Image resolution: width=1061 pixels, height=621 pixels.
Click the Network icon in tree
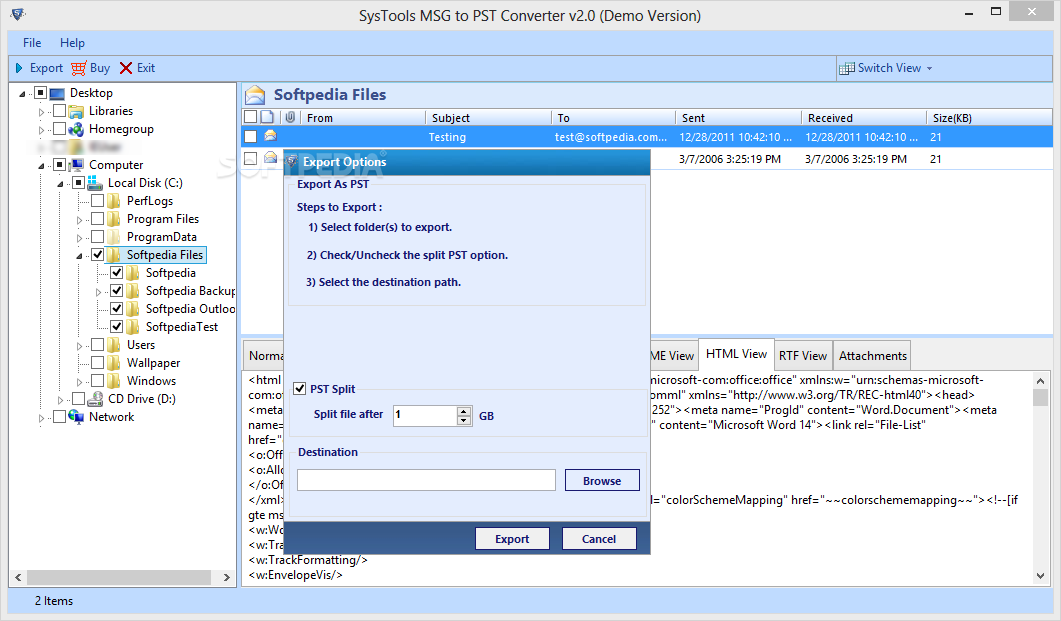[x=76, y=417]
